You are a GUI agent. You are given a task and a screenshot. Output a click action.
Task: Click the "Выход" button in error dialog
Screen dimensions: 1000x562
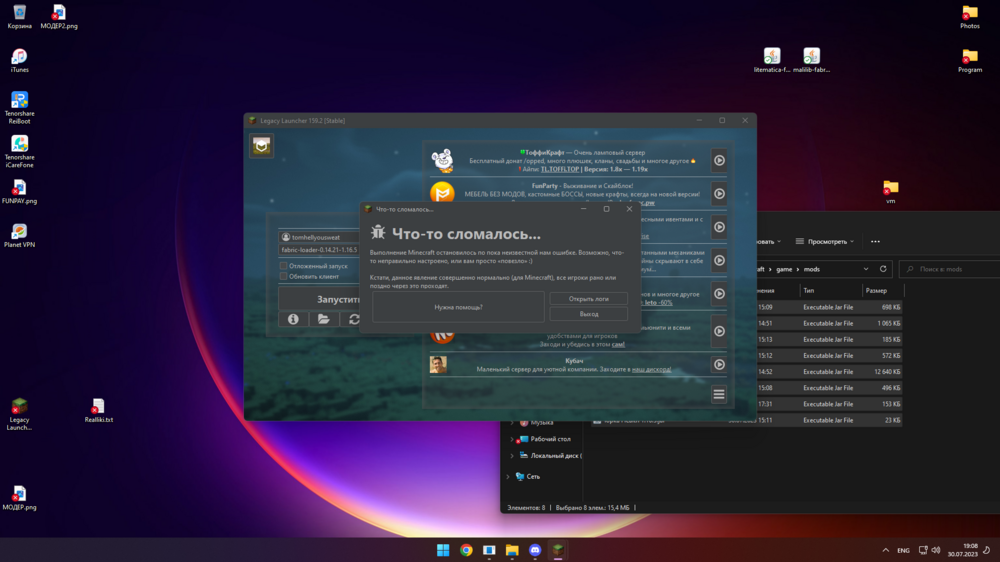[x=588, y=314]
